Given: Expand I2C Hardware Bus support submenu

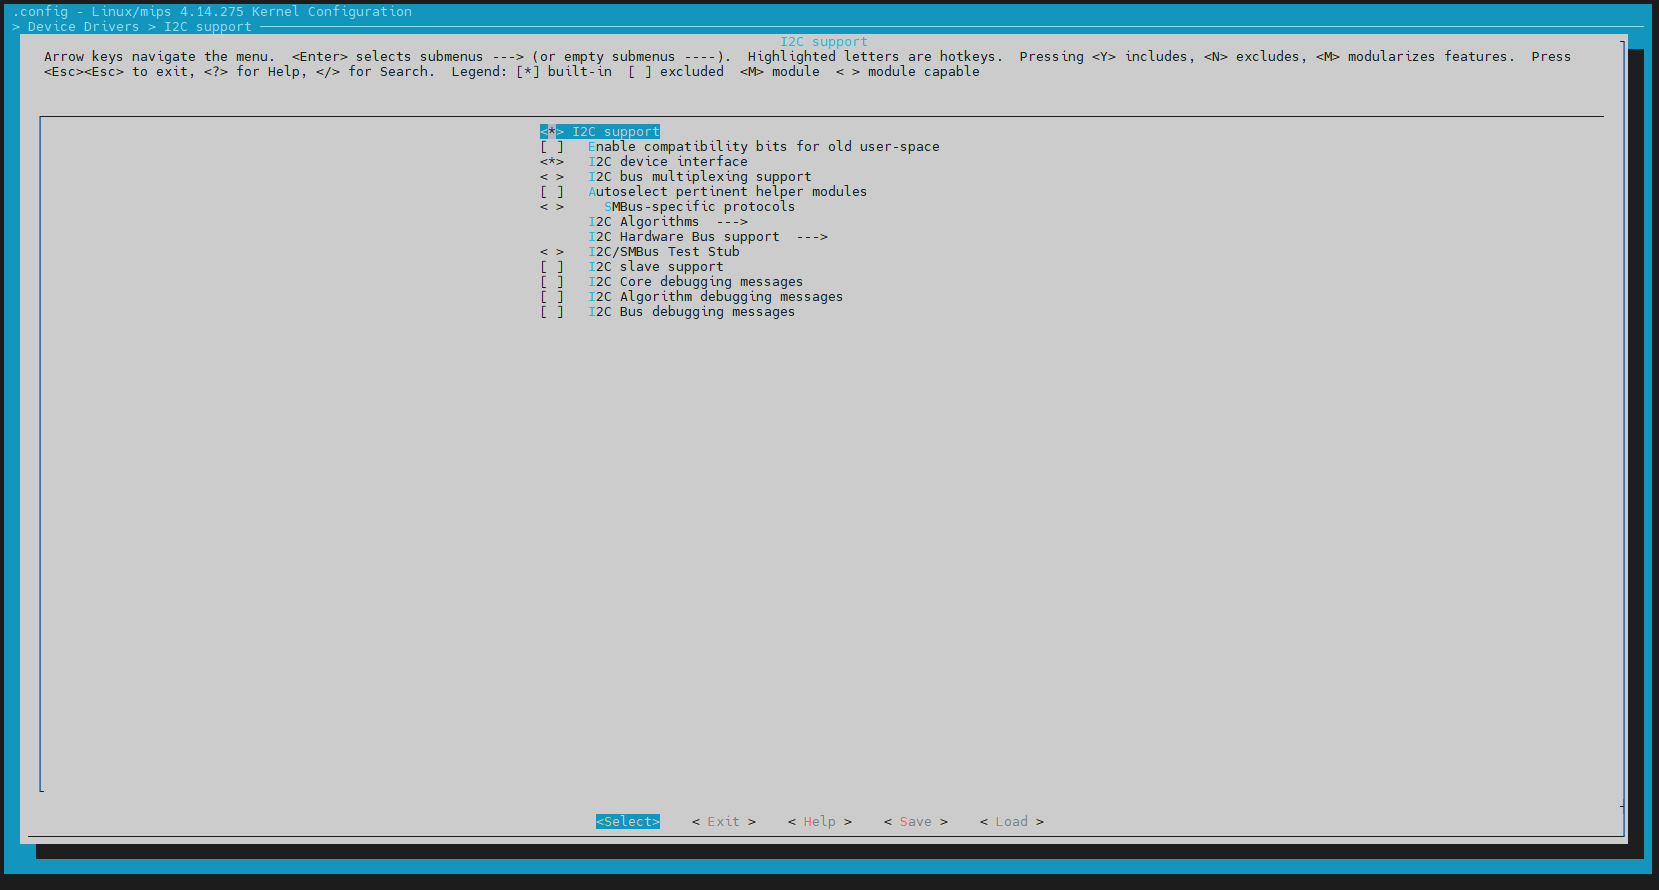Looking at the screenshot, I should [684, 237].
